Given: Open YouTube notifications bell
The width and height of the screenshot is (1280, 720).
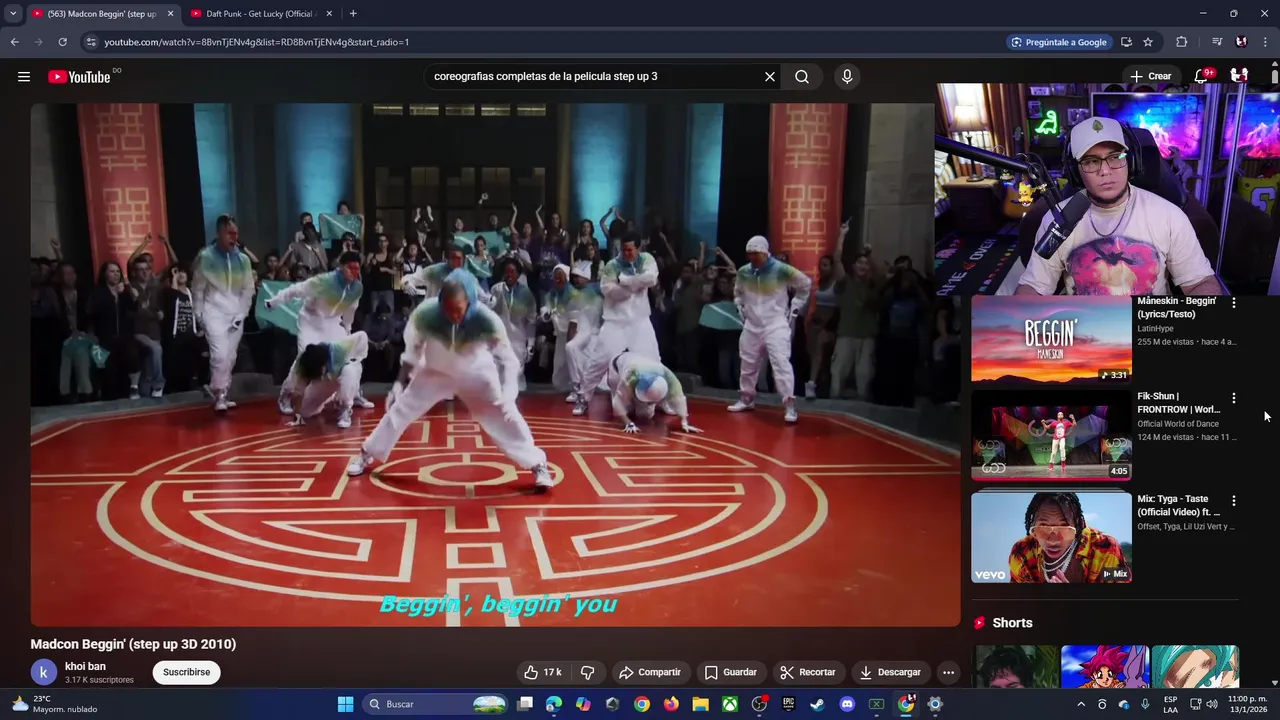Looking at the screenshot, I should (1201, 76).
